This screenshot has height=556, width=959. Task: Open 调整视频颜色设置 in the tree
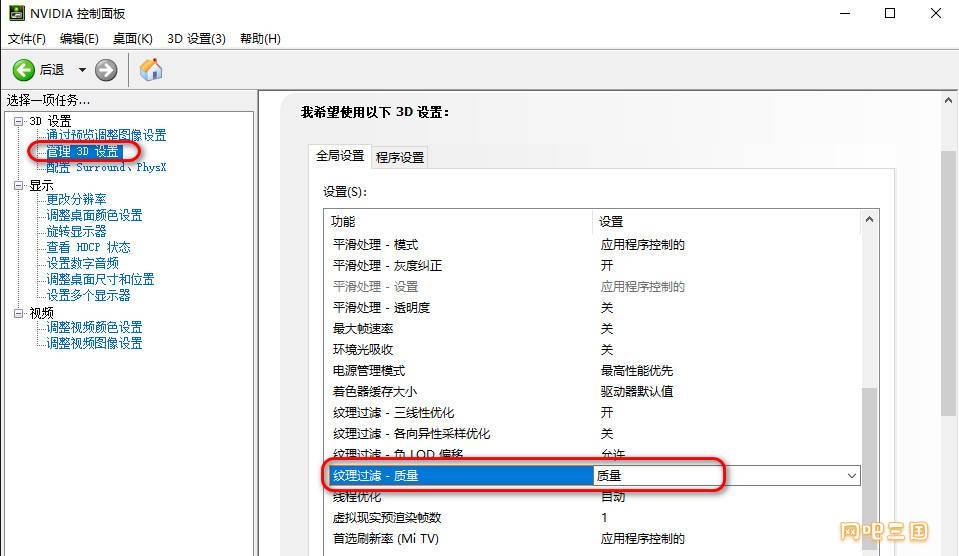pyautogui.click(x=94, y=327)
